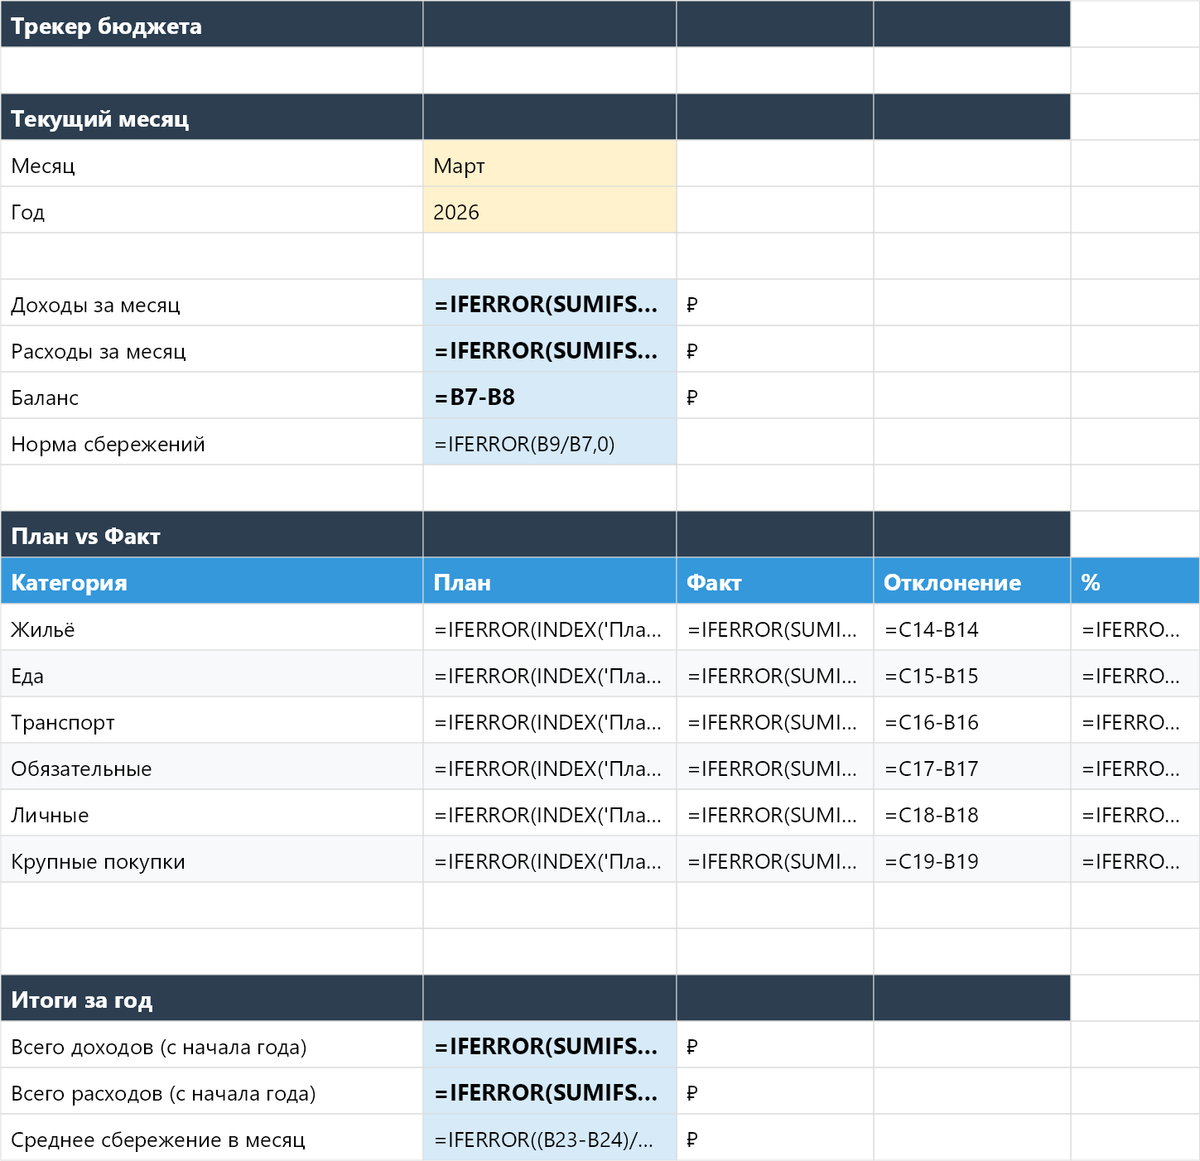
Task: Click the year cell showing 2026
Action: pos(549,212)
